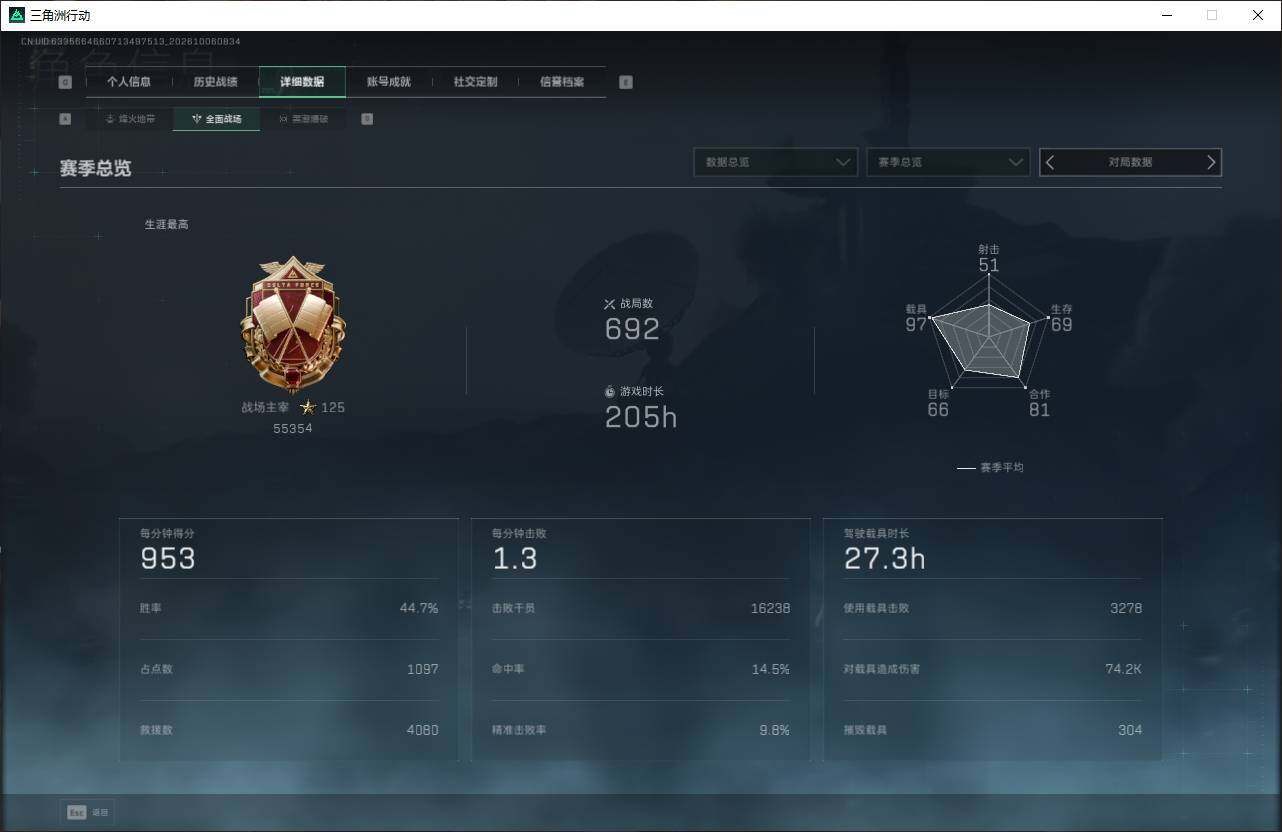The width and height of the screenshot is (1282, 832).
Task: Click the 胜率 value 44.7%
Action: click(419, 608)
